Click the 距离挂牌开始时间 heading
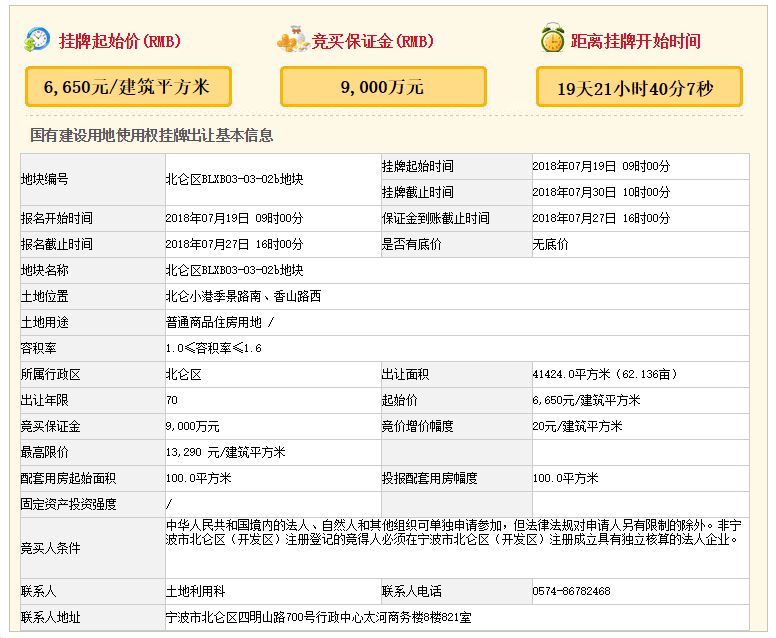Image resolution: width=776 pixels, height=638 pixels. tap(635, 41)
